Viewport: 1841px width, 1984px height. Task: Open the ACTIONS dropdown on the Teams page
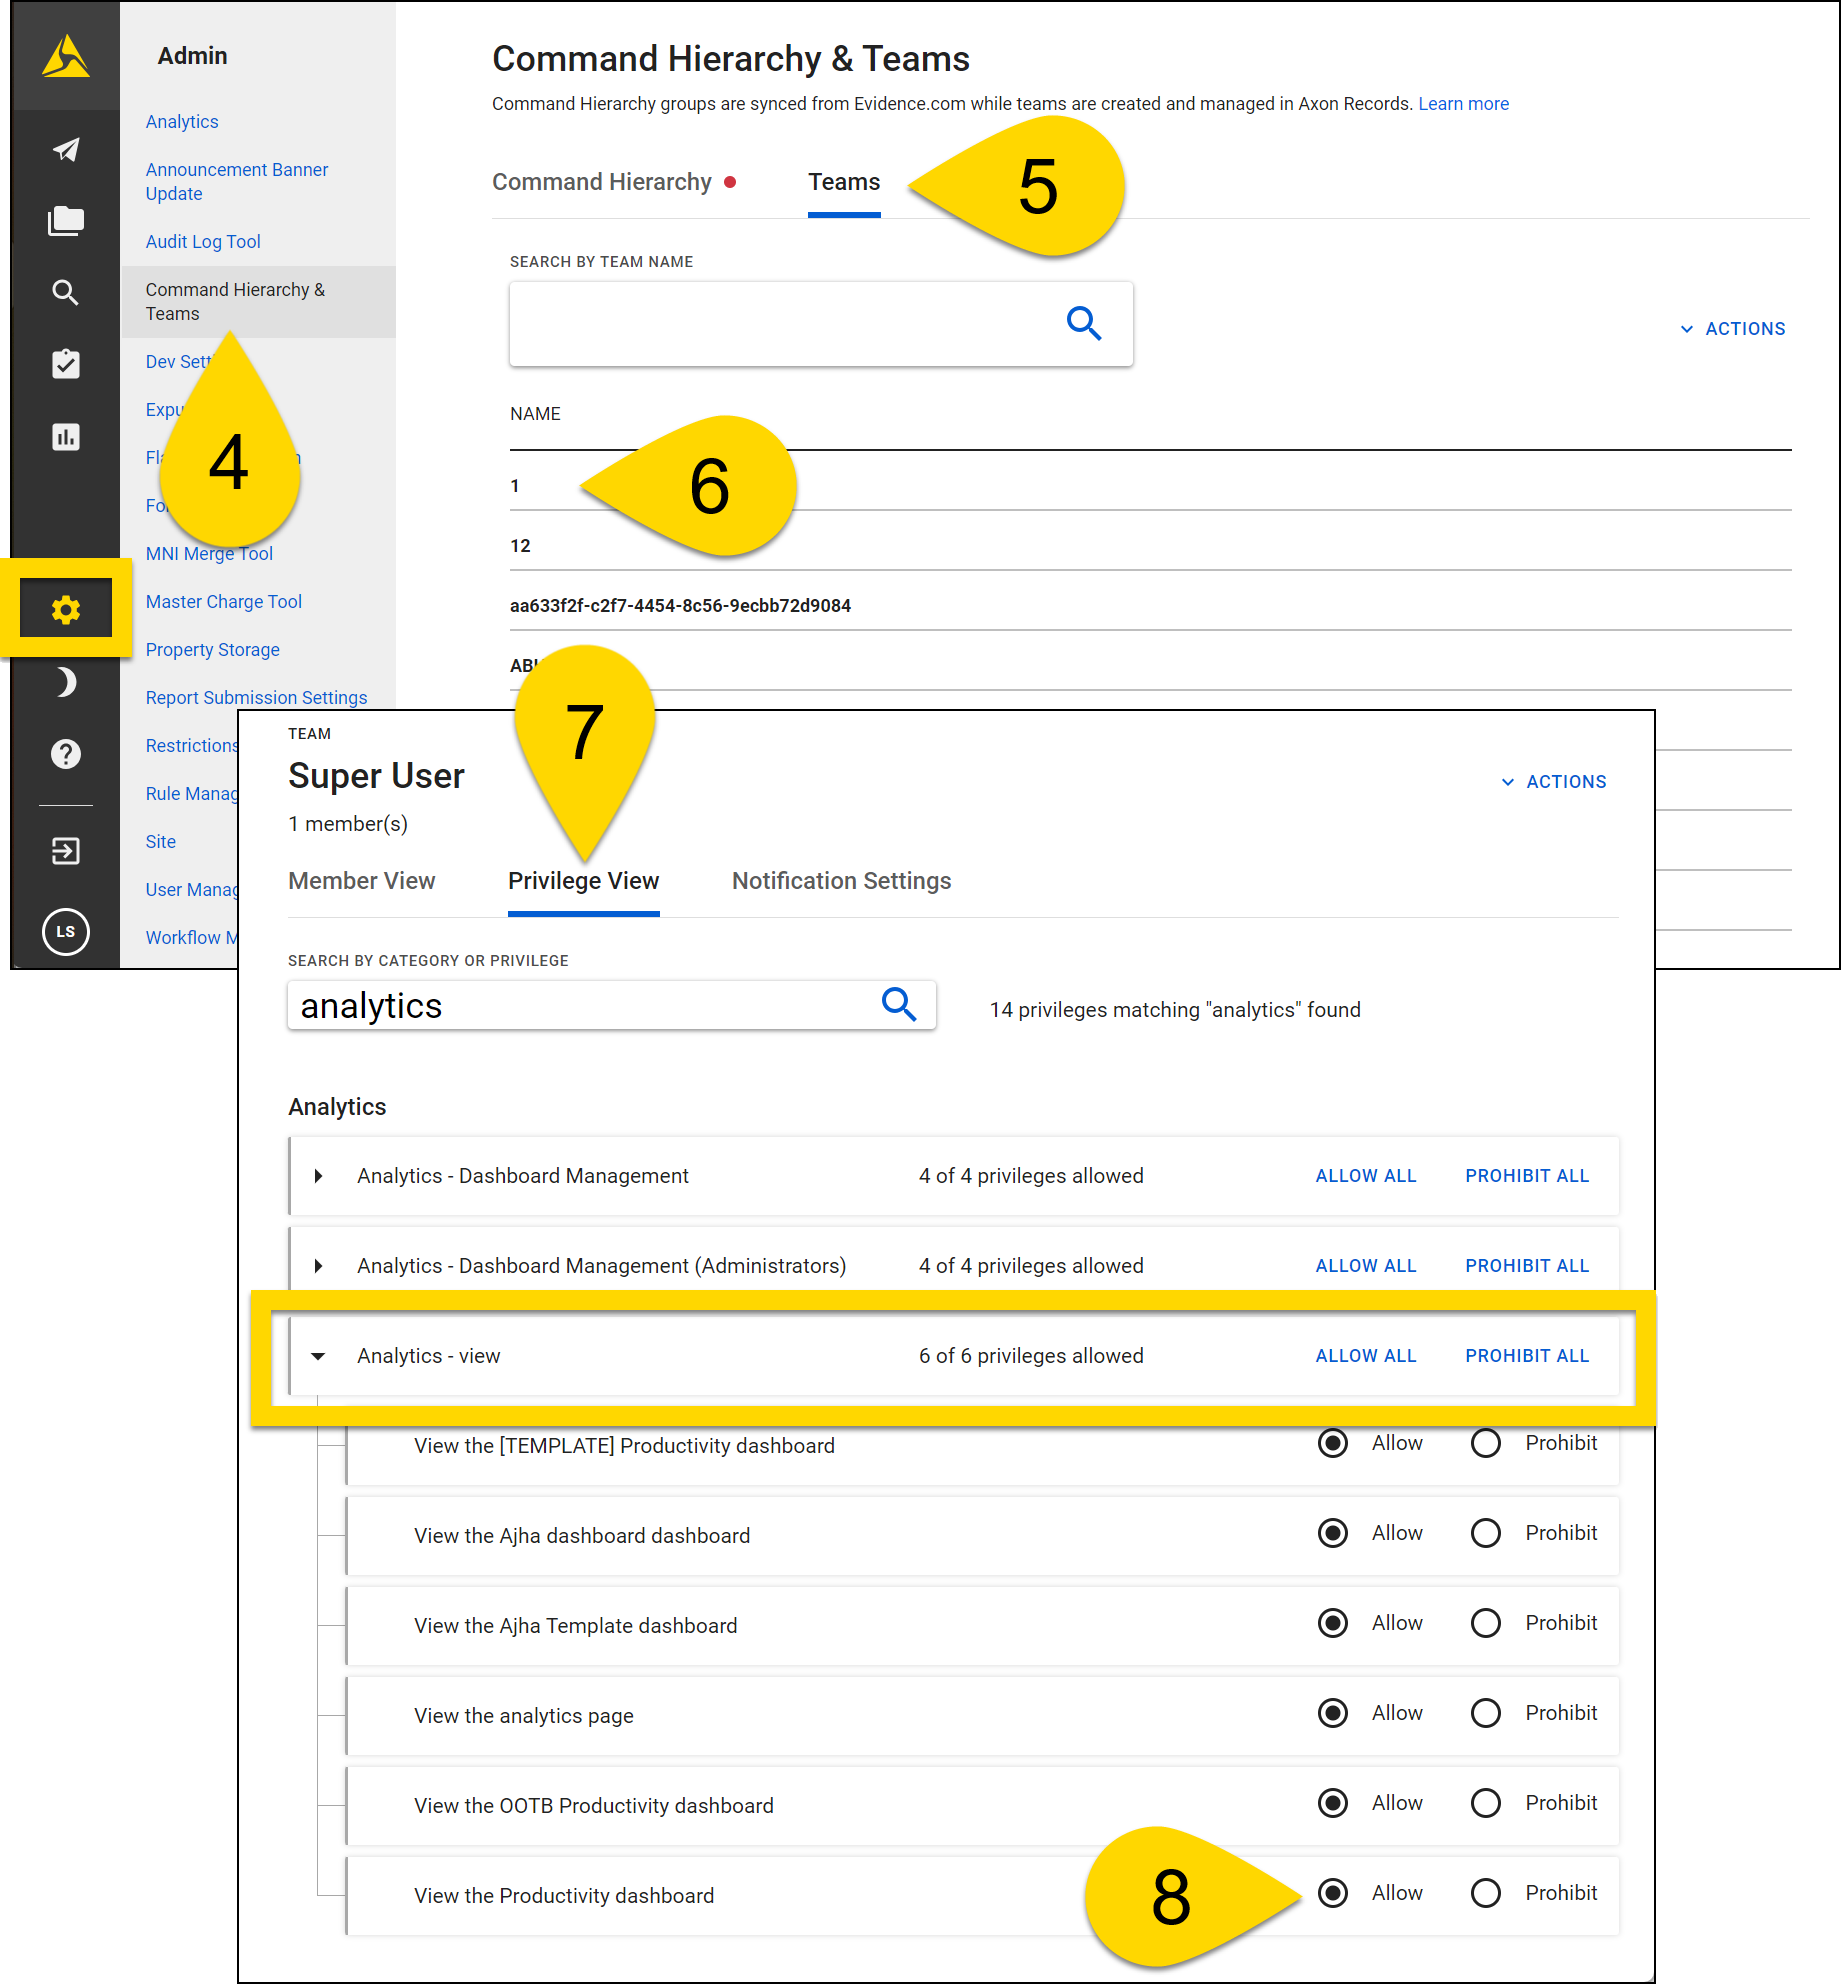[1733, 328]
